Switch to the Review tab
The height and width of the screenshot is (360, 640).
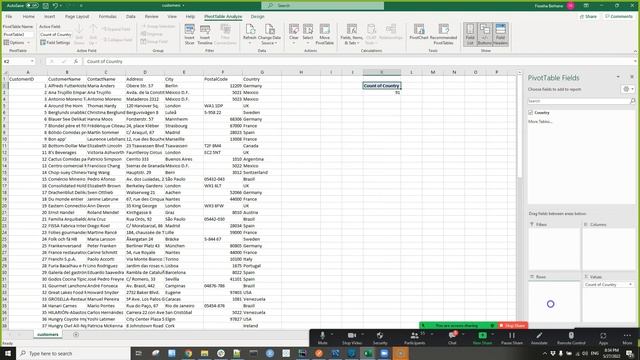[151, 17]
